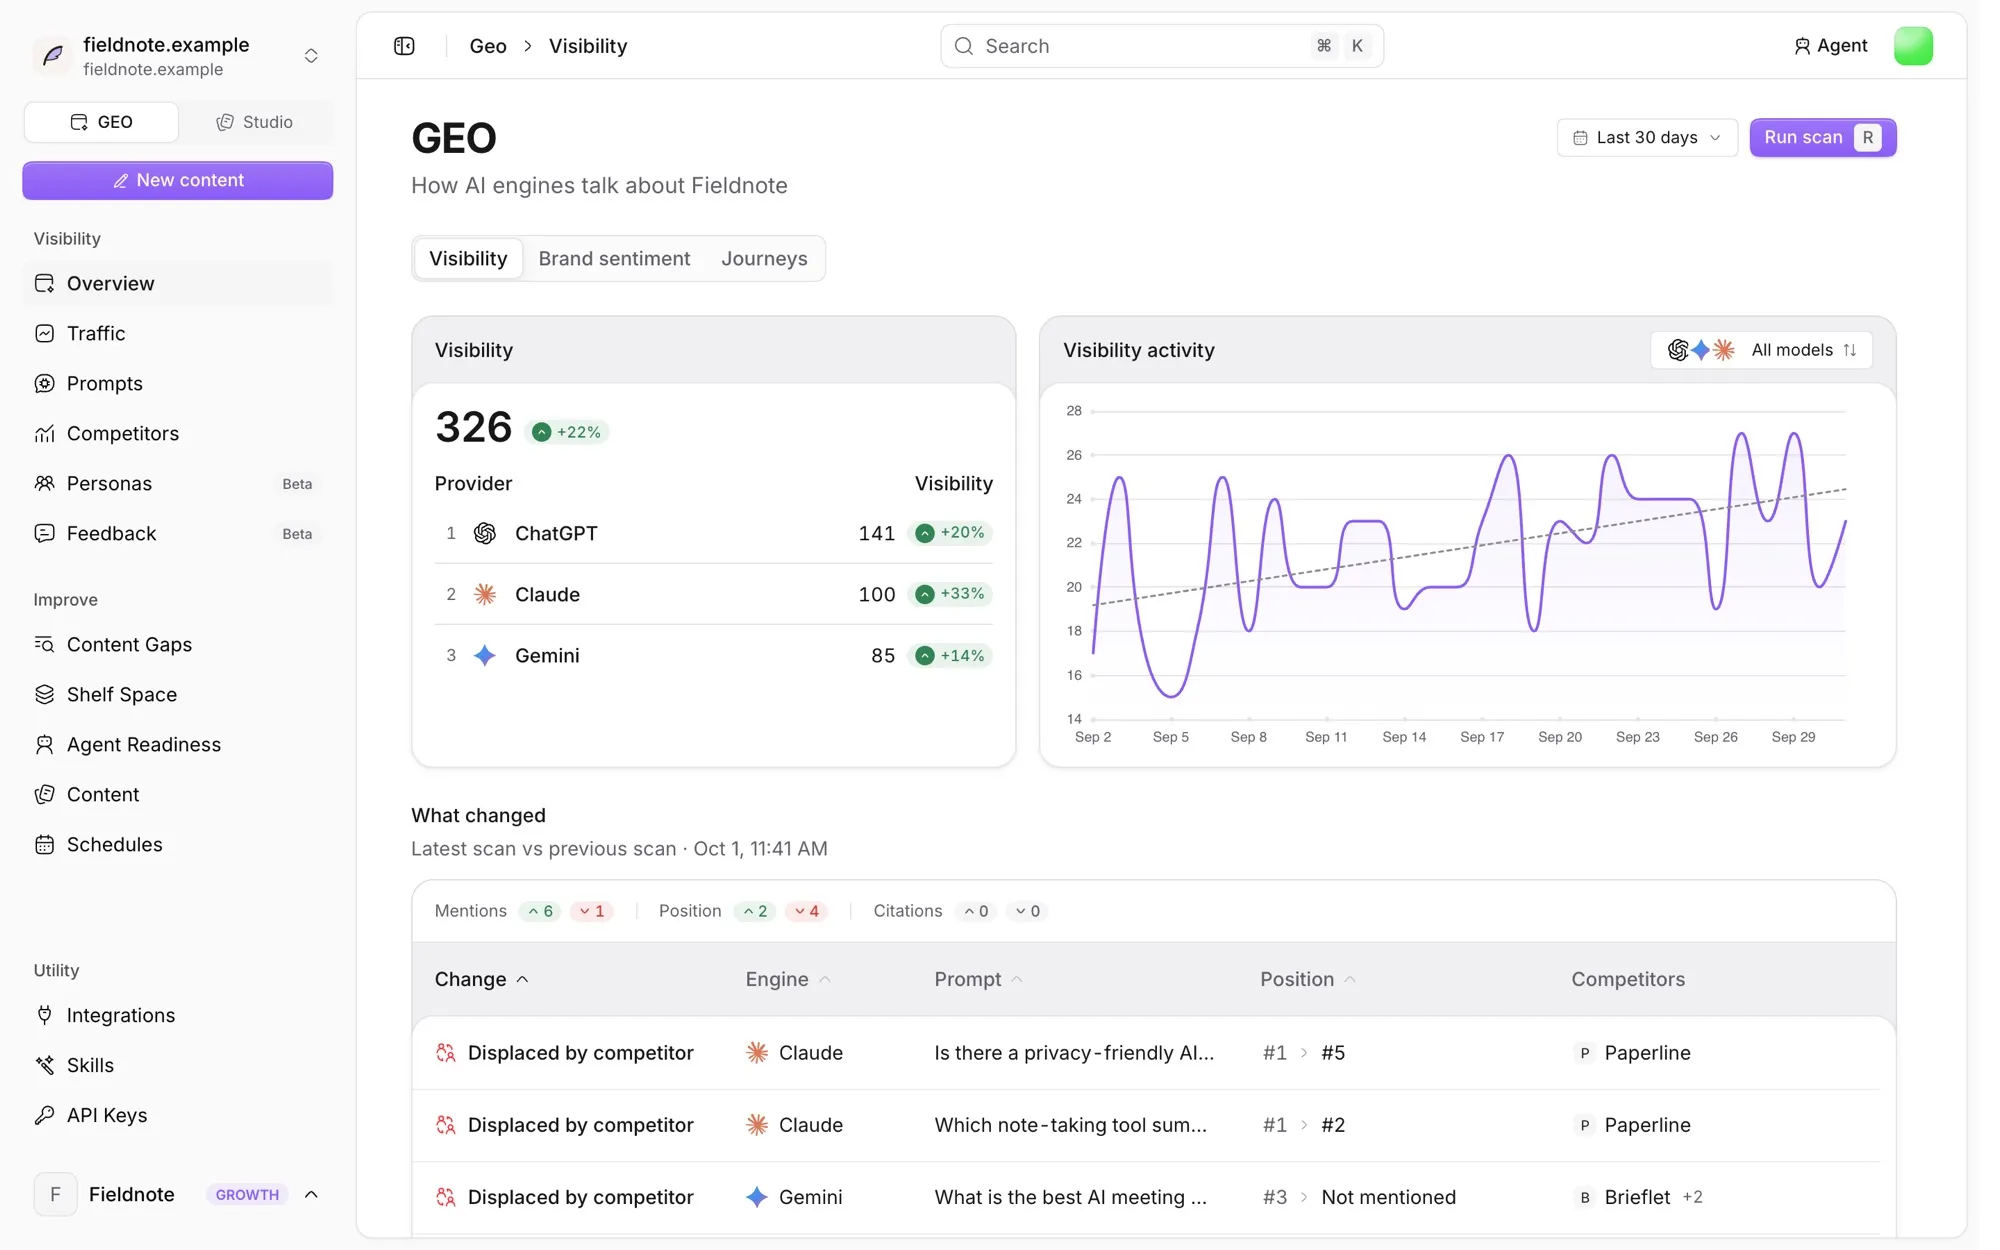Viewport: 2000px width, 1250px height.
Task: Open Skills utility
Action: (x=178, y=1065)
